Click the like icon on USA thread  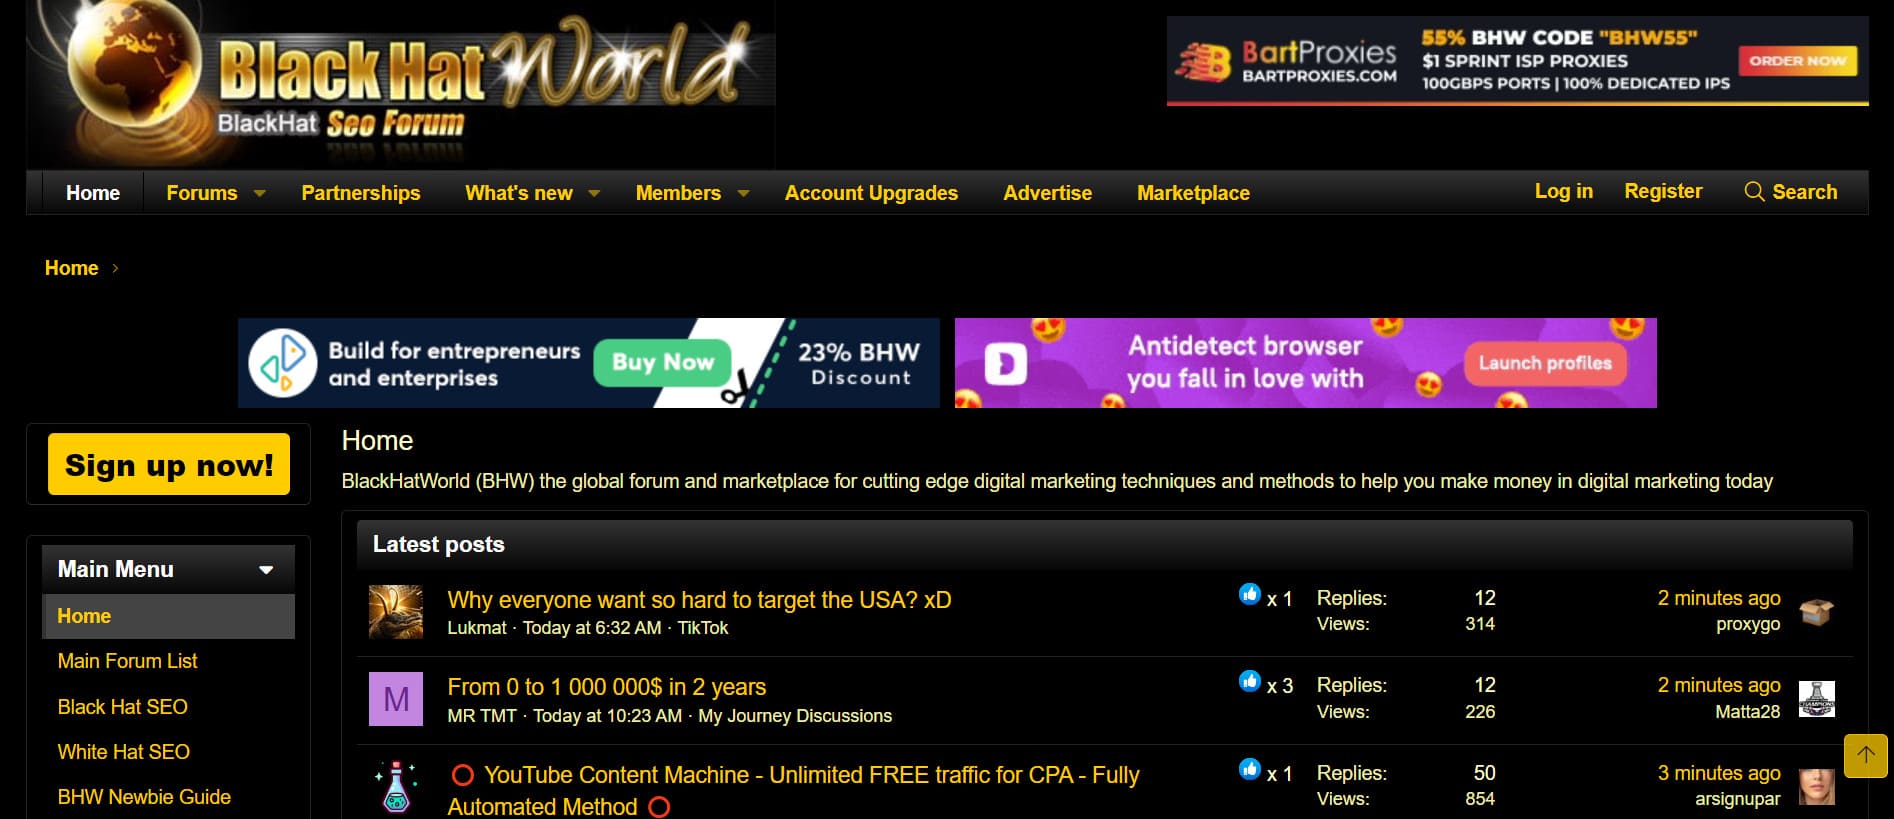(1250, 594)
